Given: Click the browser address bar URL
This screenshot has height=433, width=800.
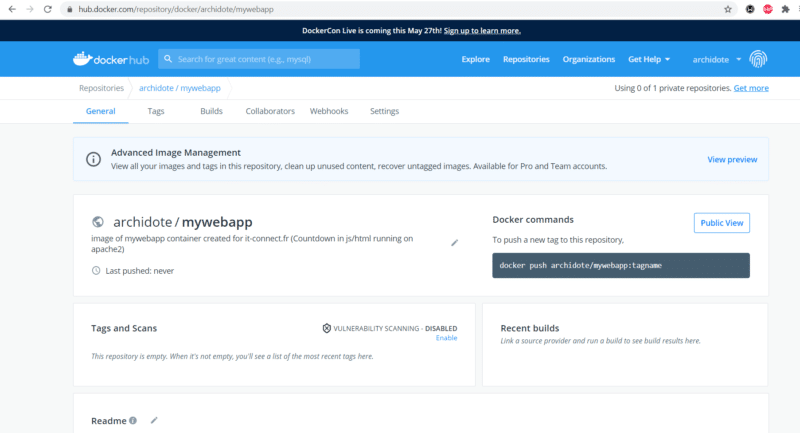Looking at the screenshot, I should pyautogui.click(x=176, y=9).
